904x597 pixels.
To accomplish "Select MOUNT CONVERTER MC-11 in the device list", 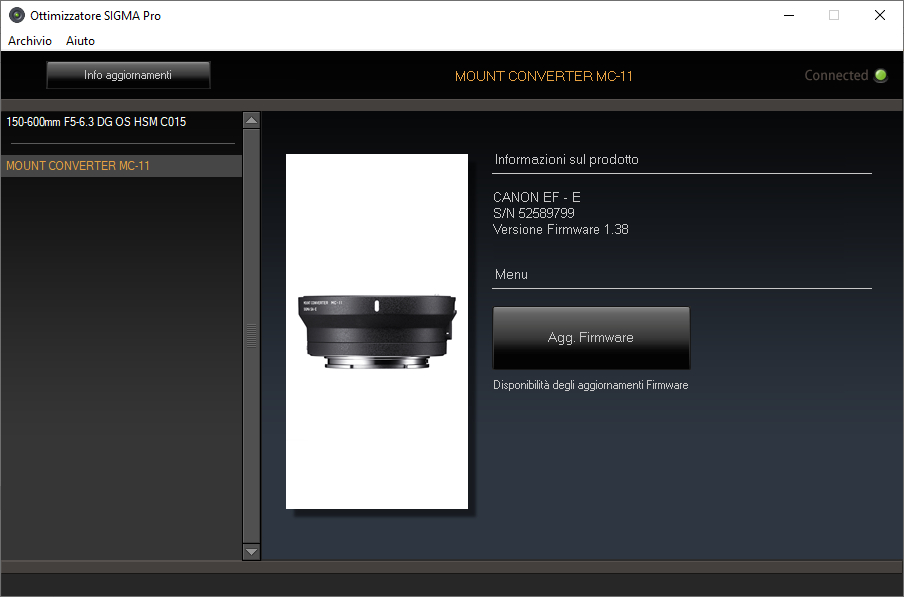I will [121, 166].
